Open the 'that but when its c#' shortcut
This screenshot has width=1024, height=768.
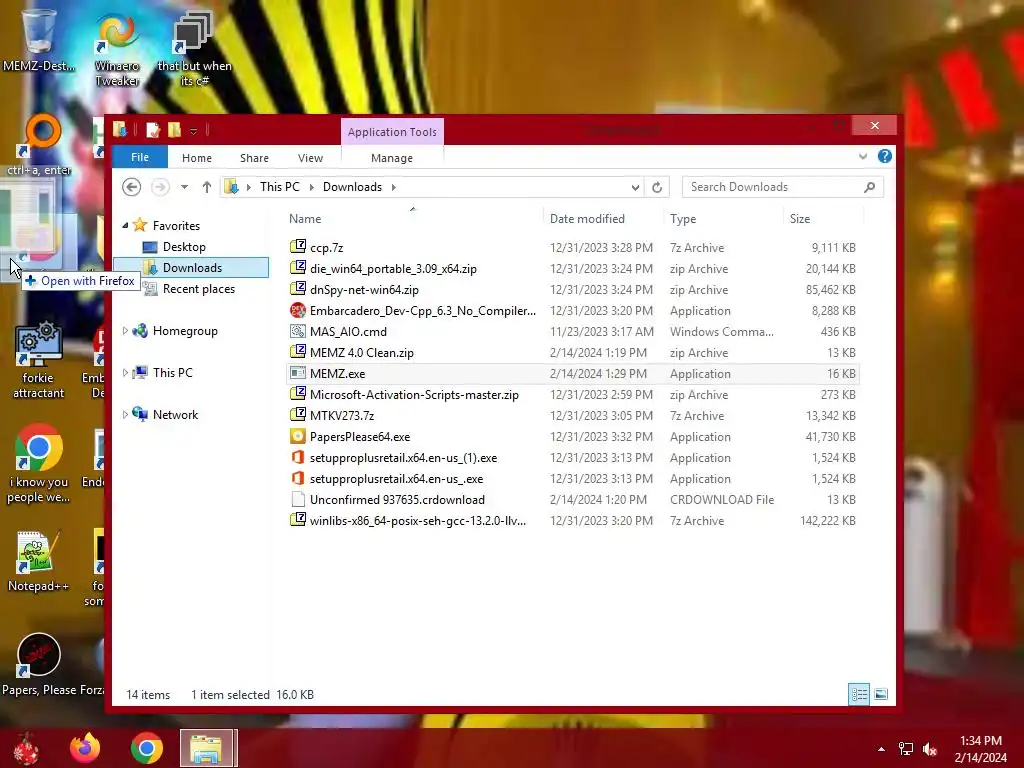click(x=194, y=49)
